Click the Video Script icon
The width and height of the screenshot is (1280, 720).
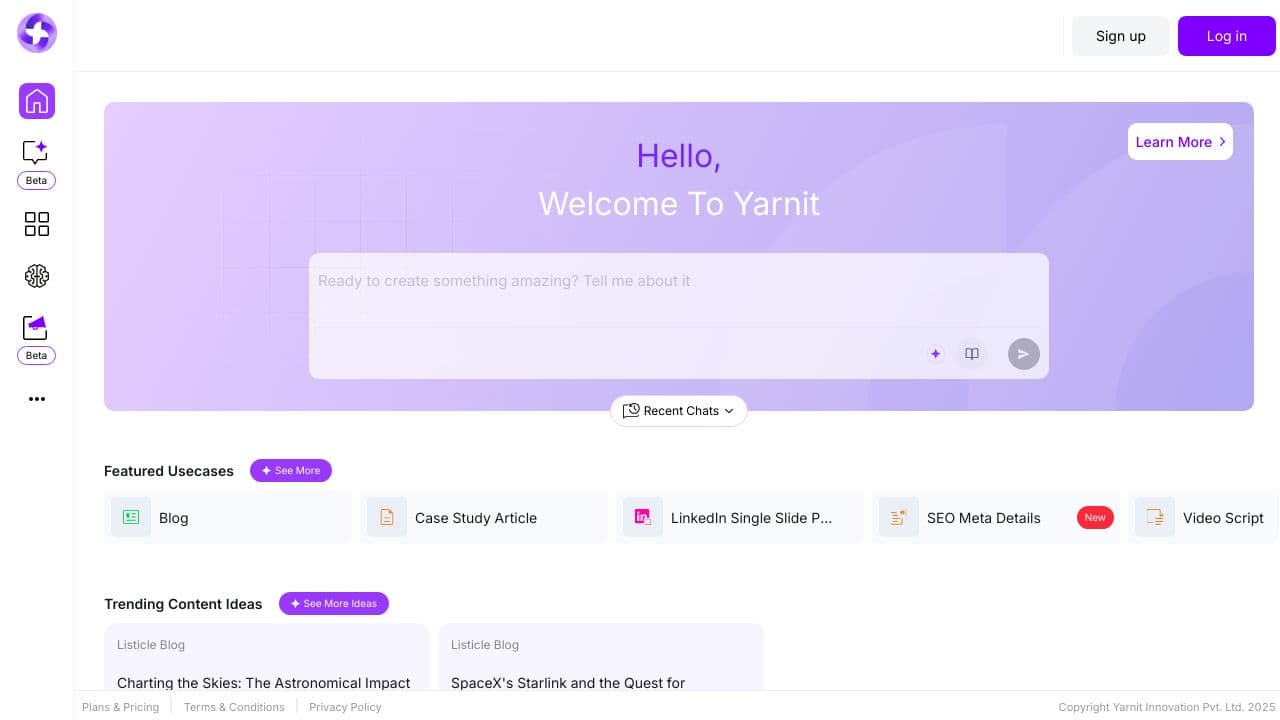(x=1155, y=517)
